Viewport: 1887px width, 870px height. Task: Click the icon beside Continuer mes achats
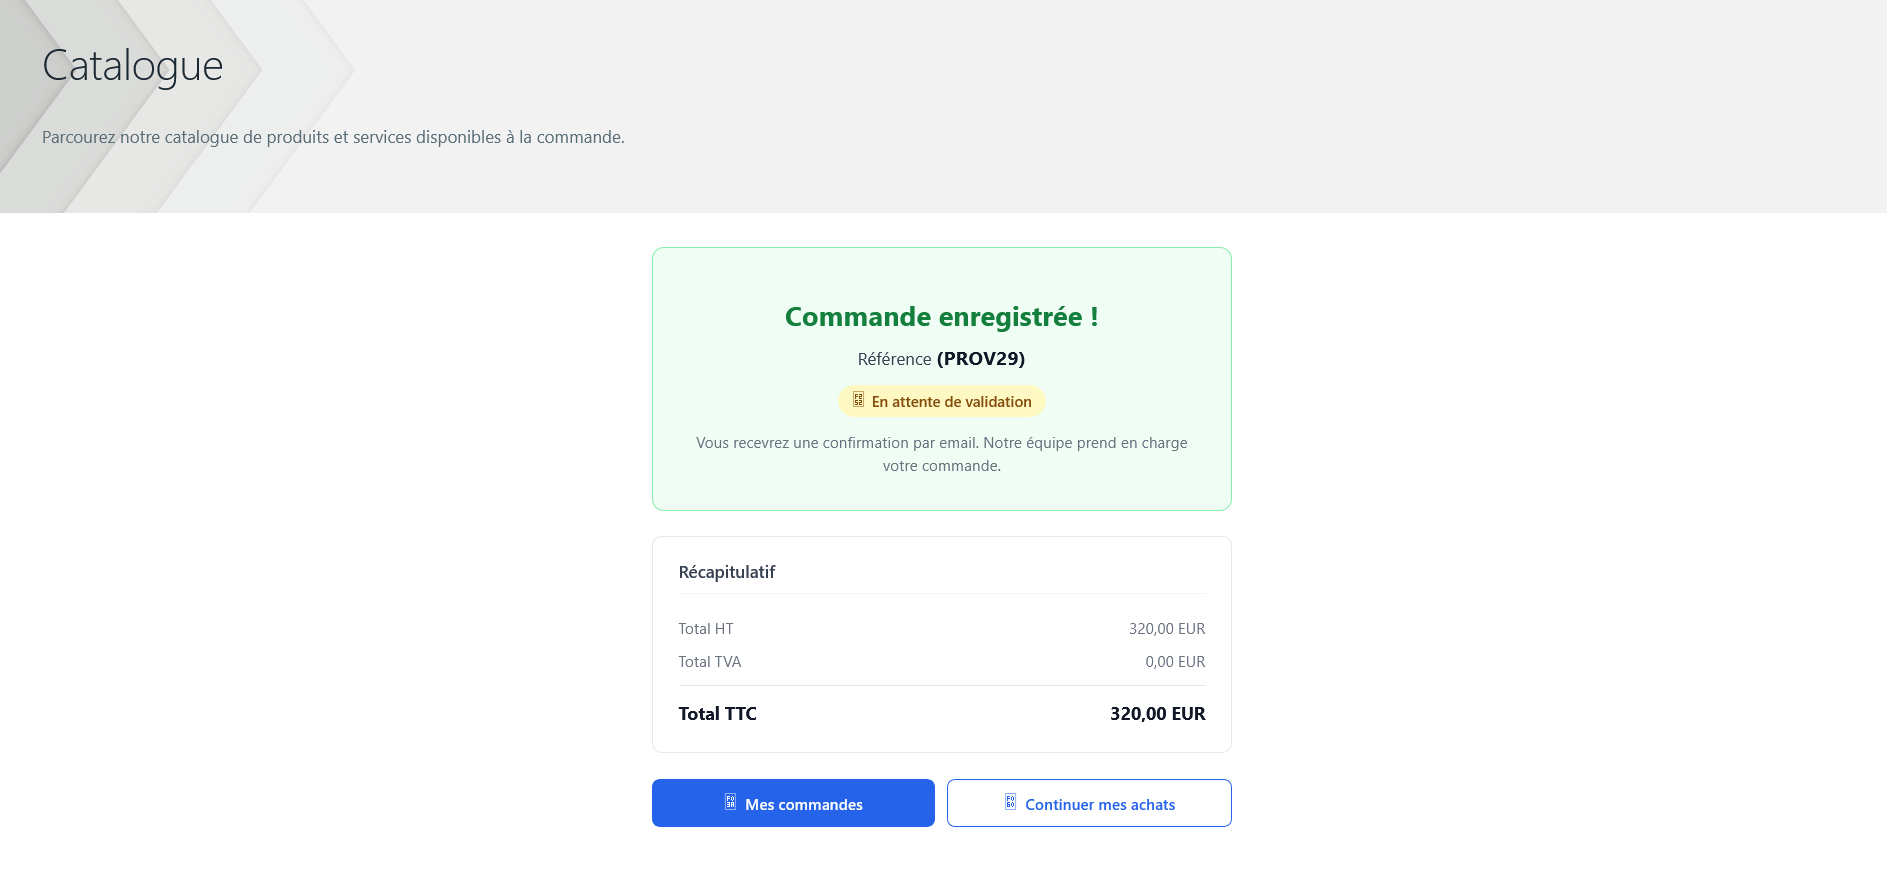click(x=1010, y=802)
